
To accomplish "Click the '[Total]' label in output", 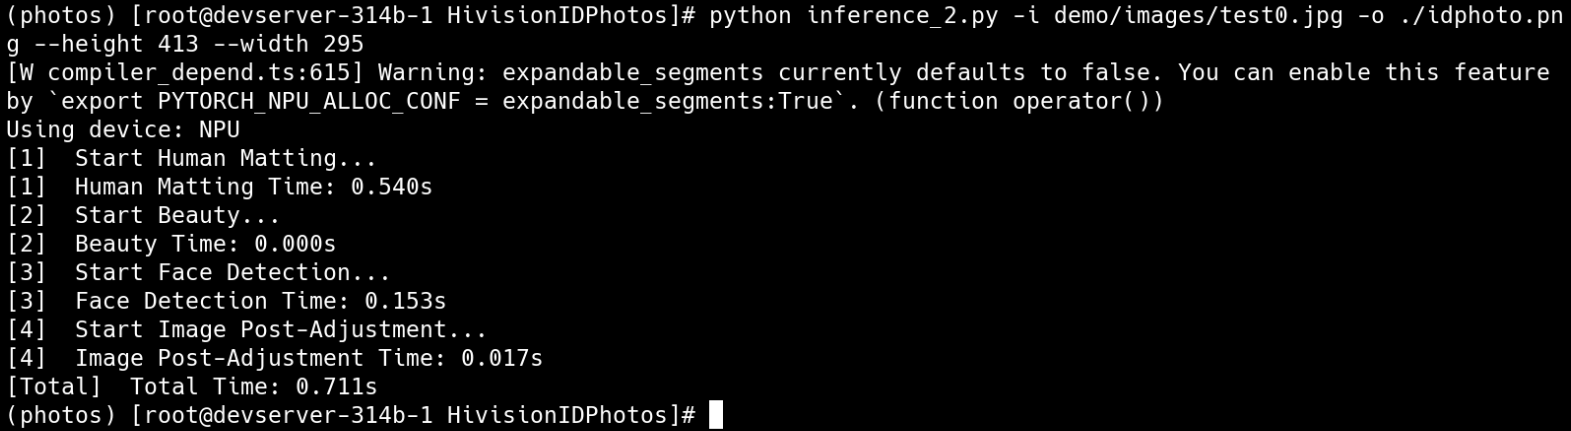I will tap(54, 386).
